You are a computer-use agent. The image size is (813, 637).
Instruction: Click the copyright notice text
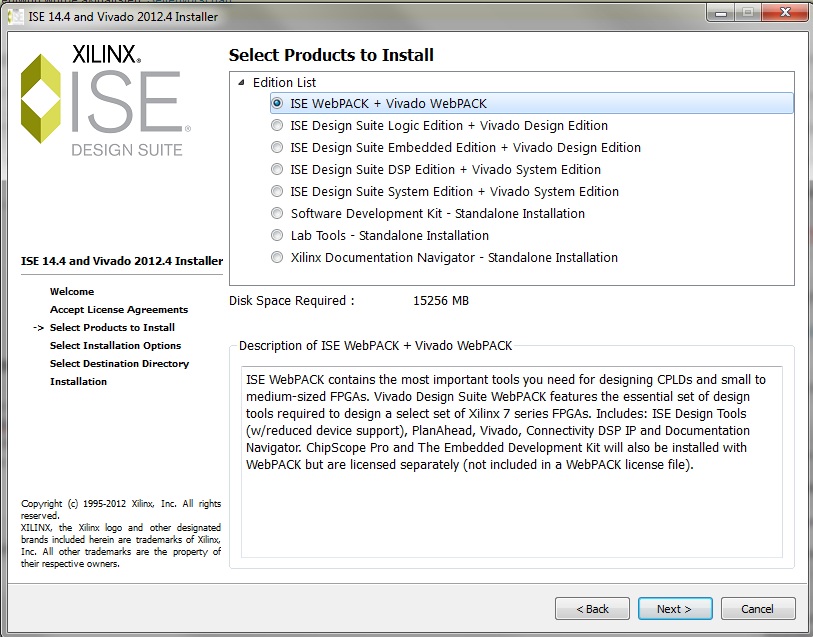pos(121,533)
